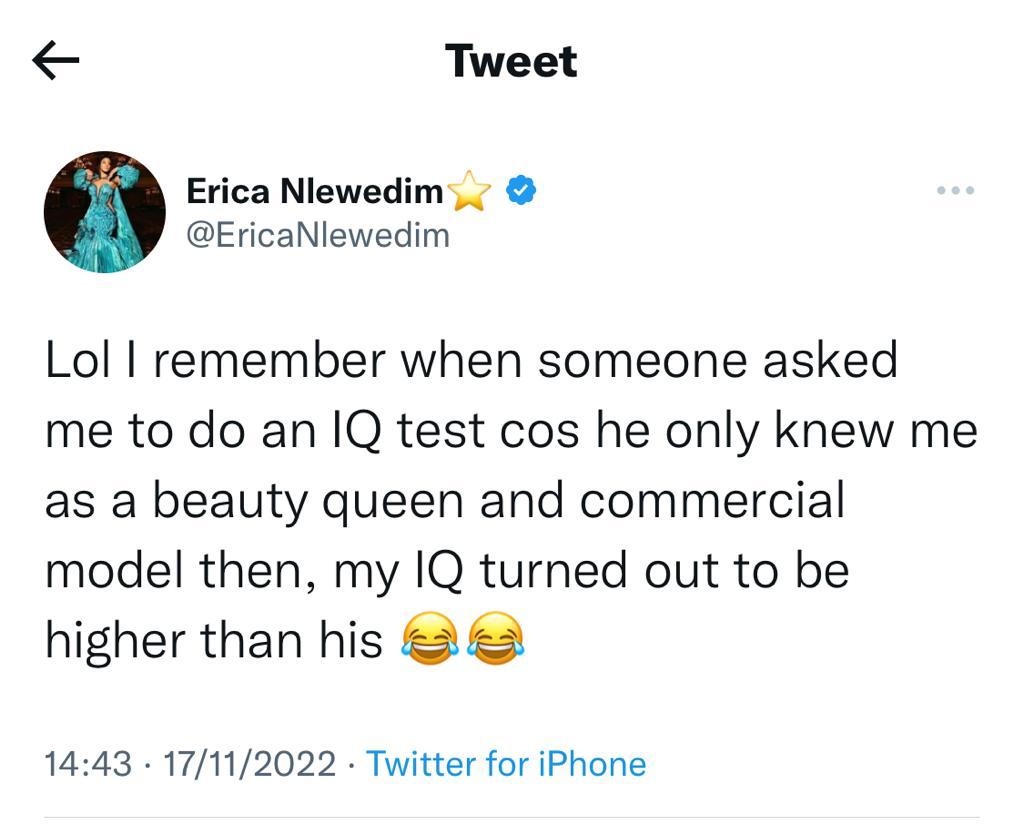Screen dimensions: 1024x835
Task: Click the Erica Nlewedim display name
Action: pos(315,190)
